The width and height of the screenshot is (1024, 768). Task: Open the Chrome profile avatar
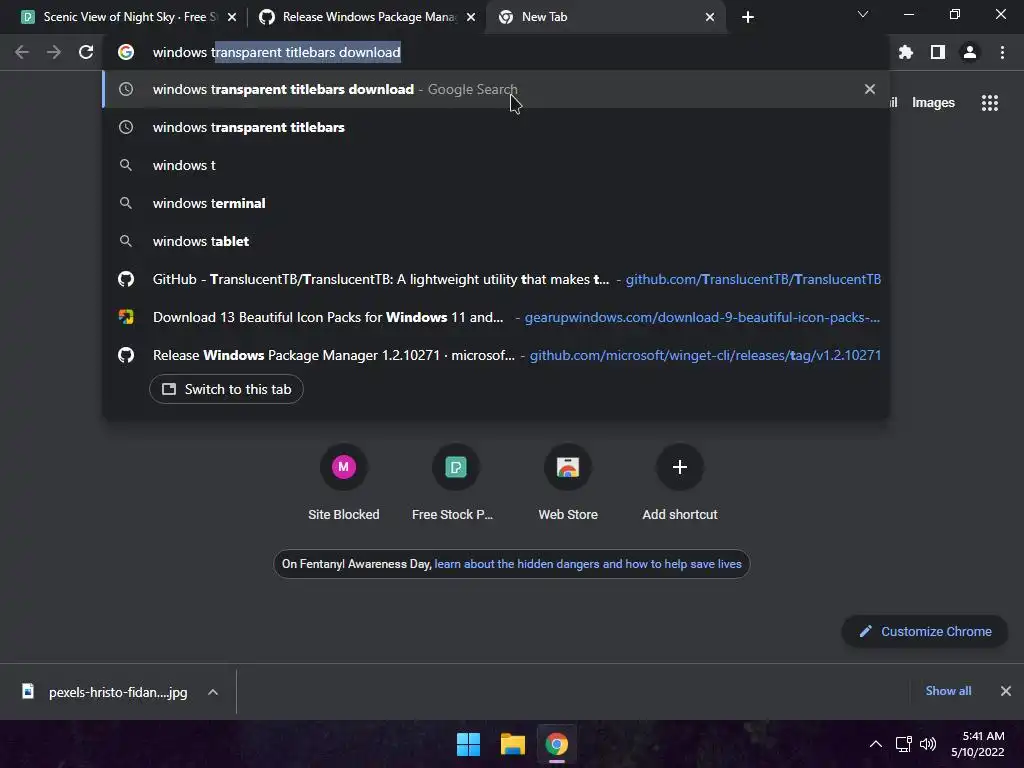tap(970, 52)
